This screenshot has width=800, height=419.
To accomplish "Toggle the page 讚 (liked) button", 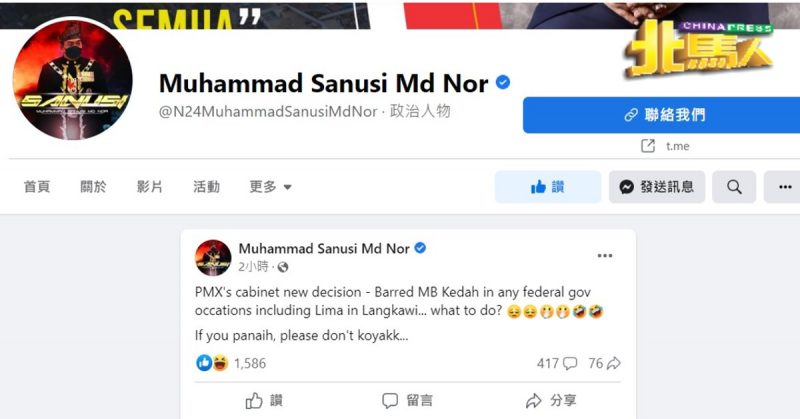I will 547,187.
